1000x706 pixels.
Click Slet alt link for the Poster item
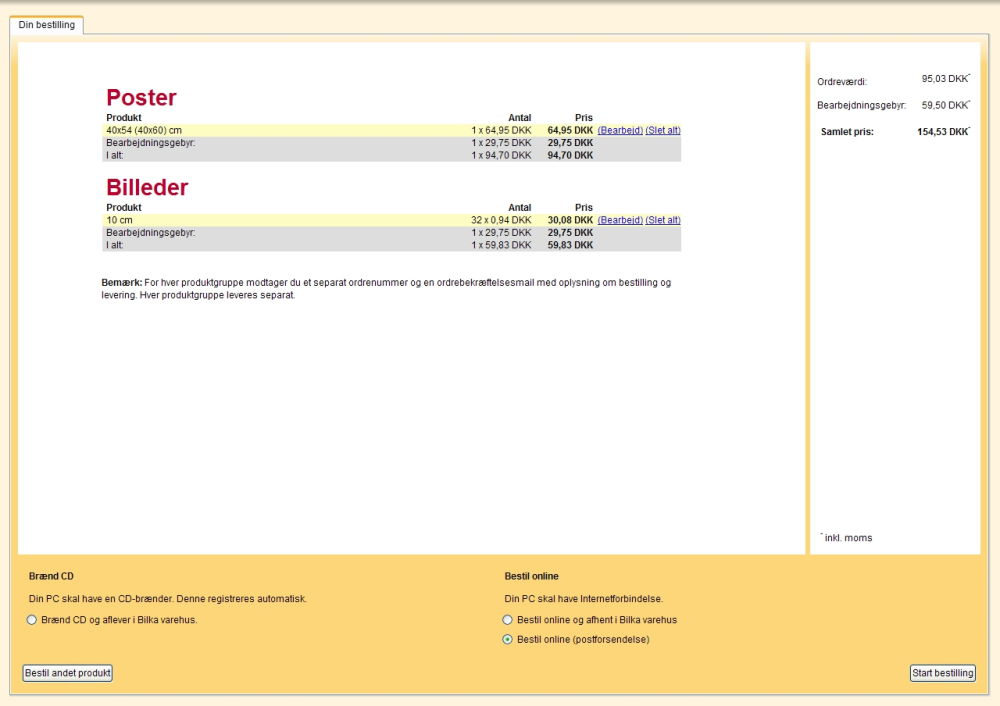(x=663, y=130)
